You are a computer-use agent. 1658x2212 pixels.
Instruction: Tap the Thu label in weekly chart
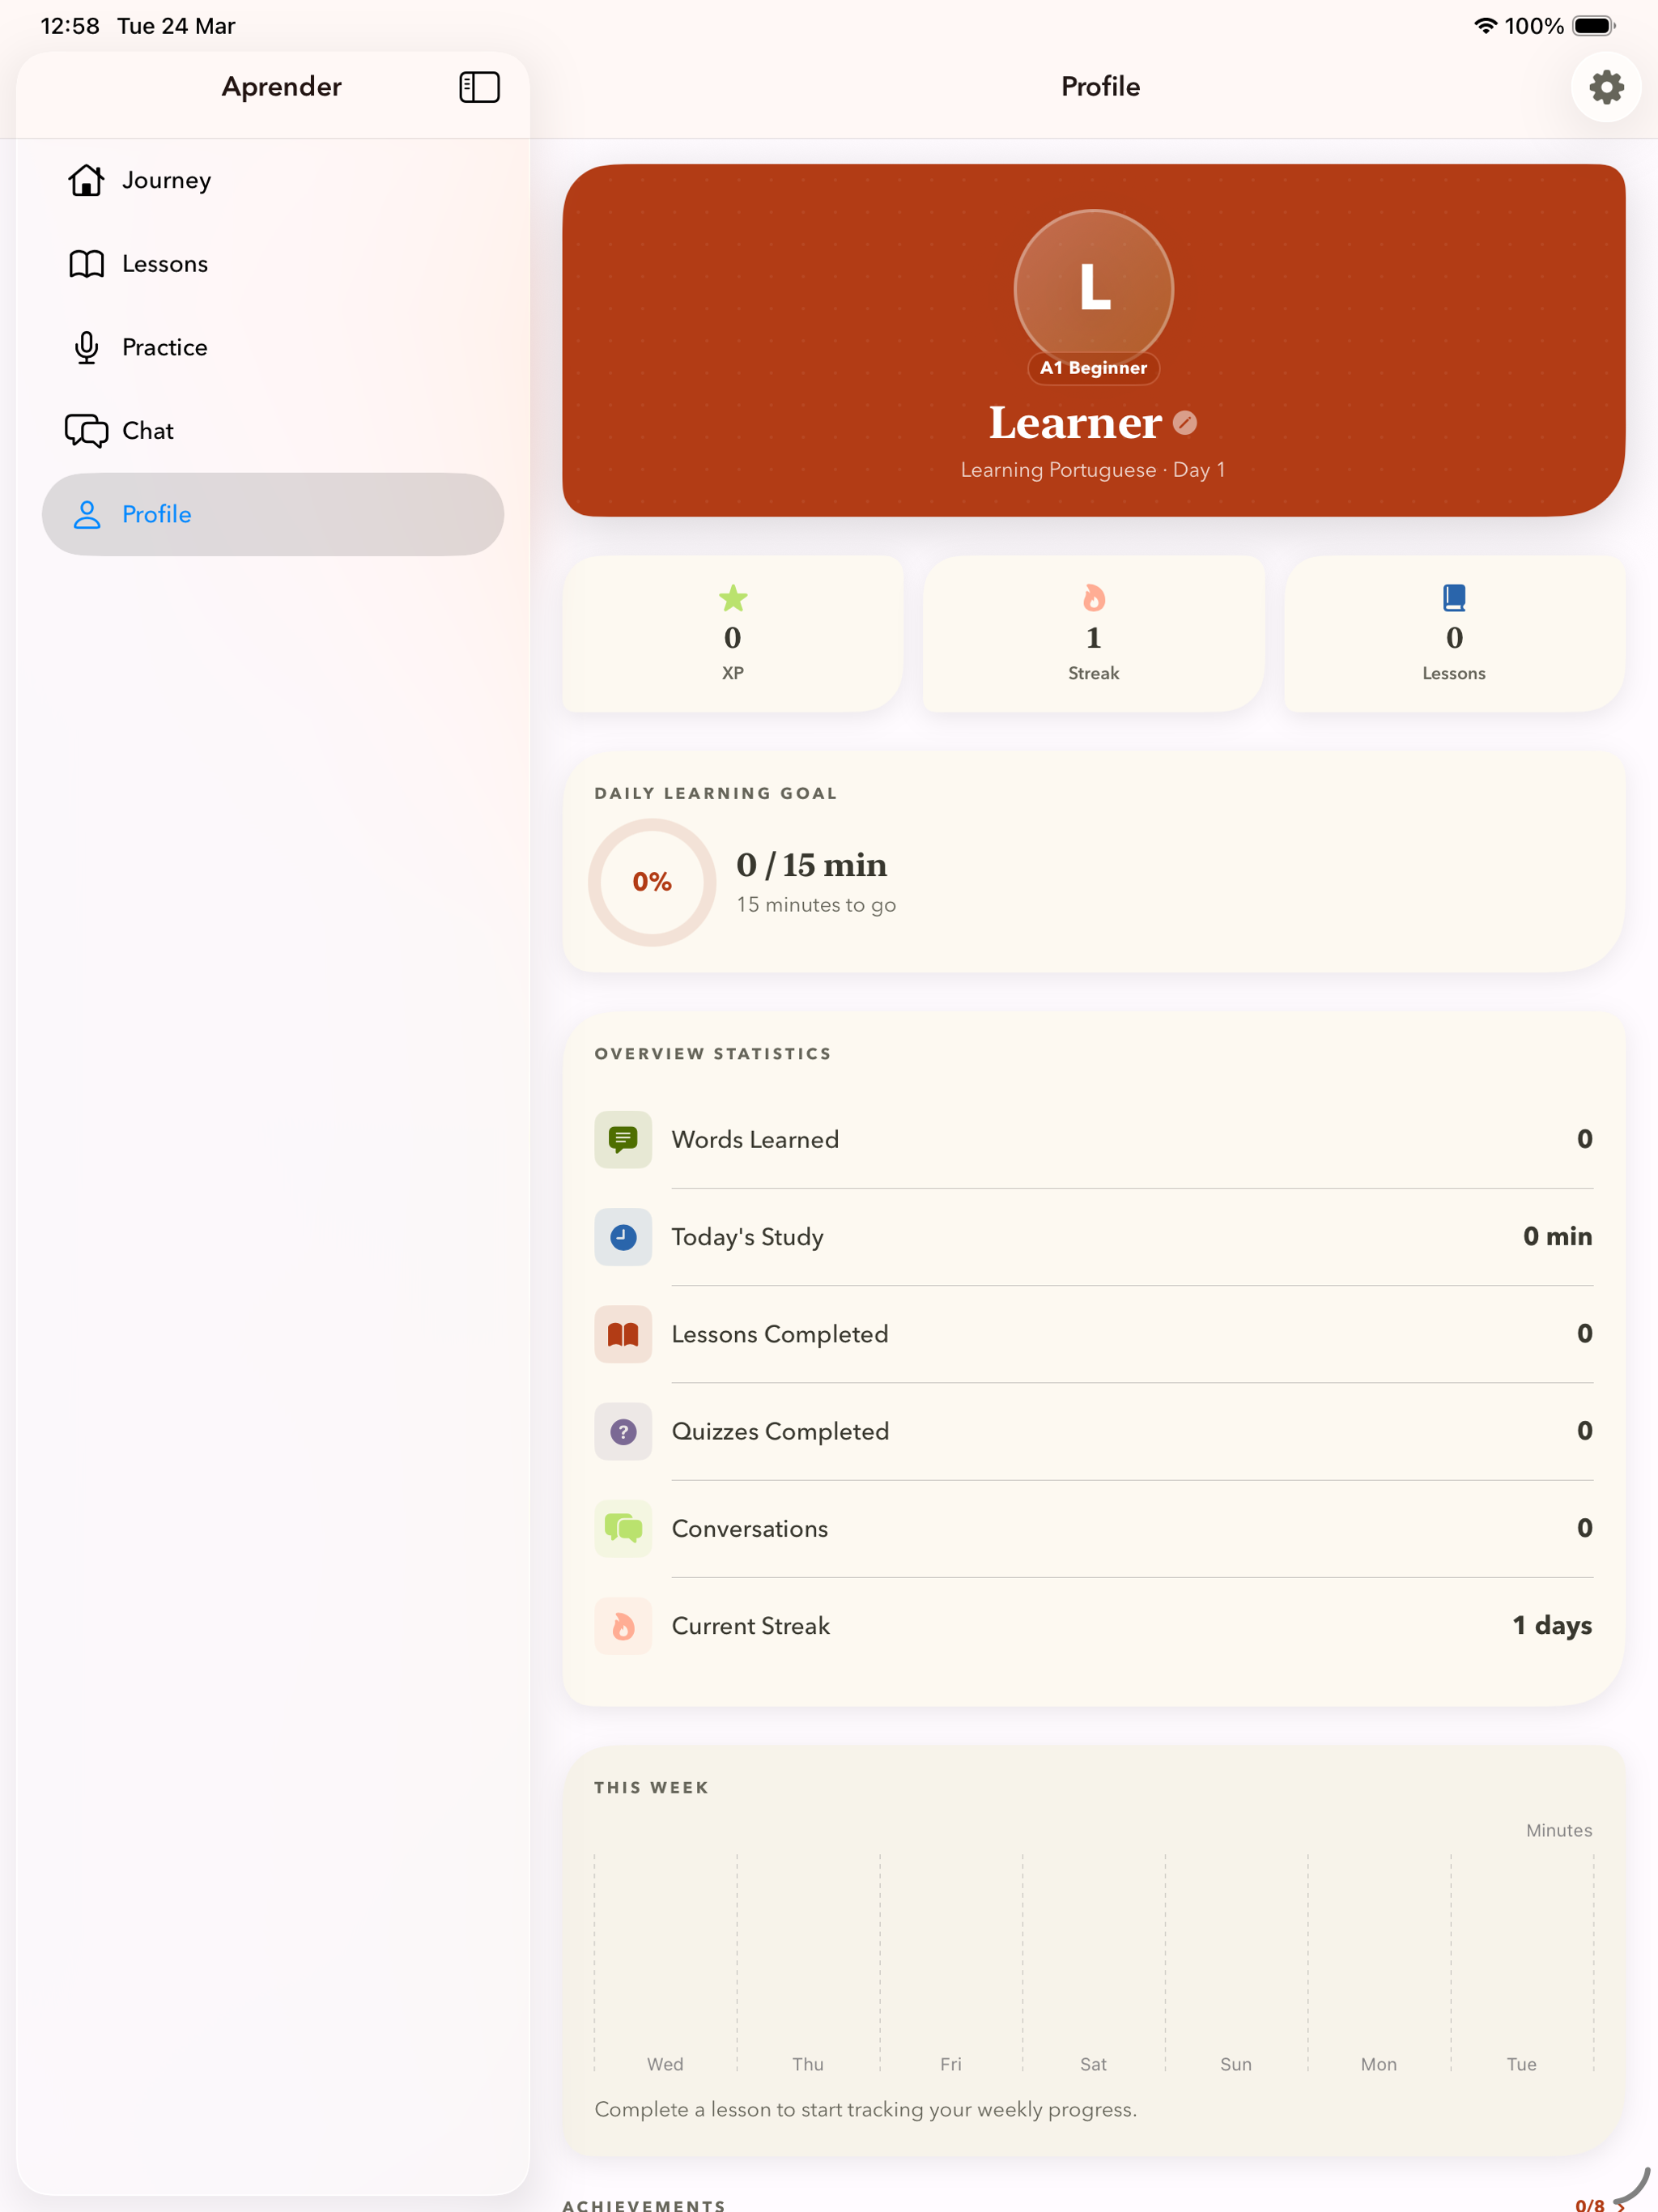pyautogui.click(x=808, y=2065)
